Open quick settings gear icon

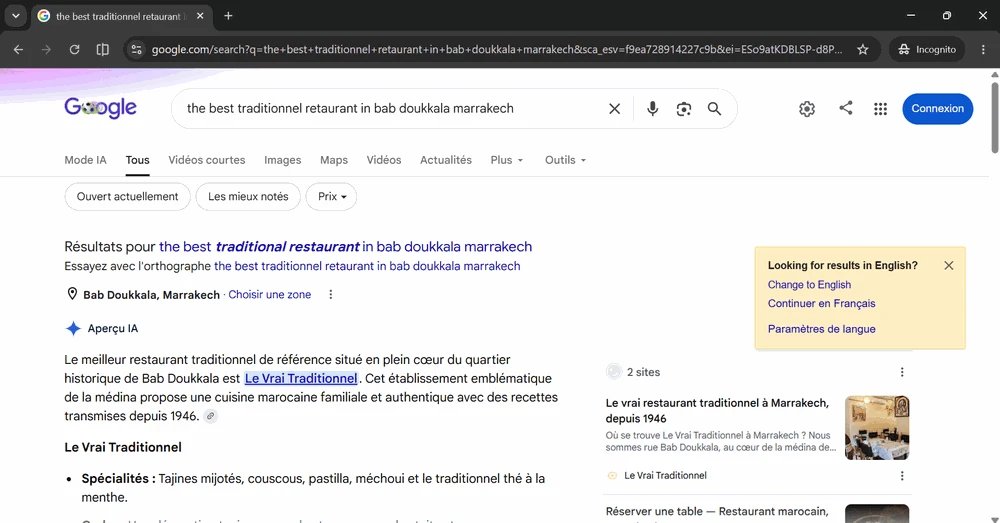pos(807,108)
